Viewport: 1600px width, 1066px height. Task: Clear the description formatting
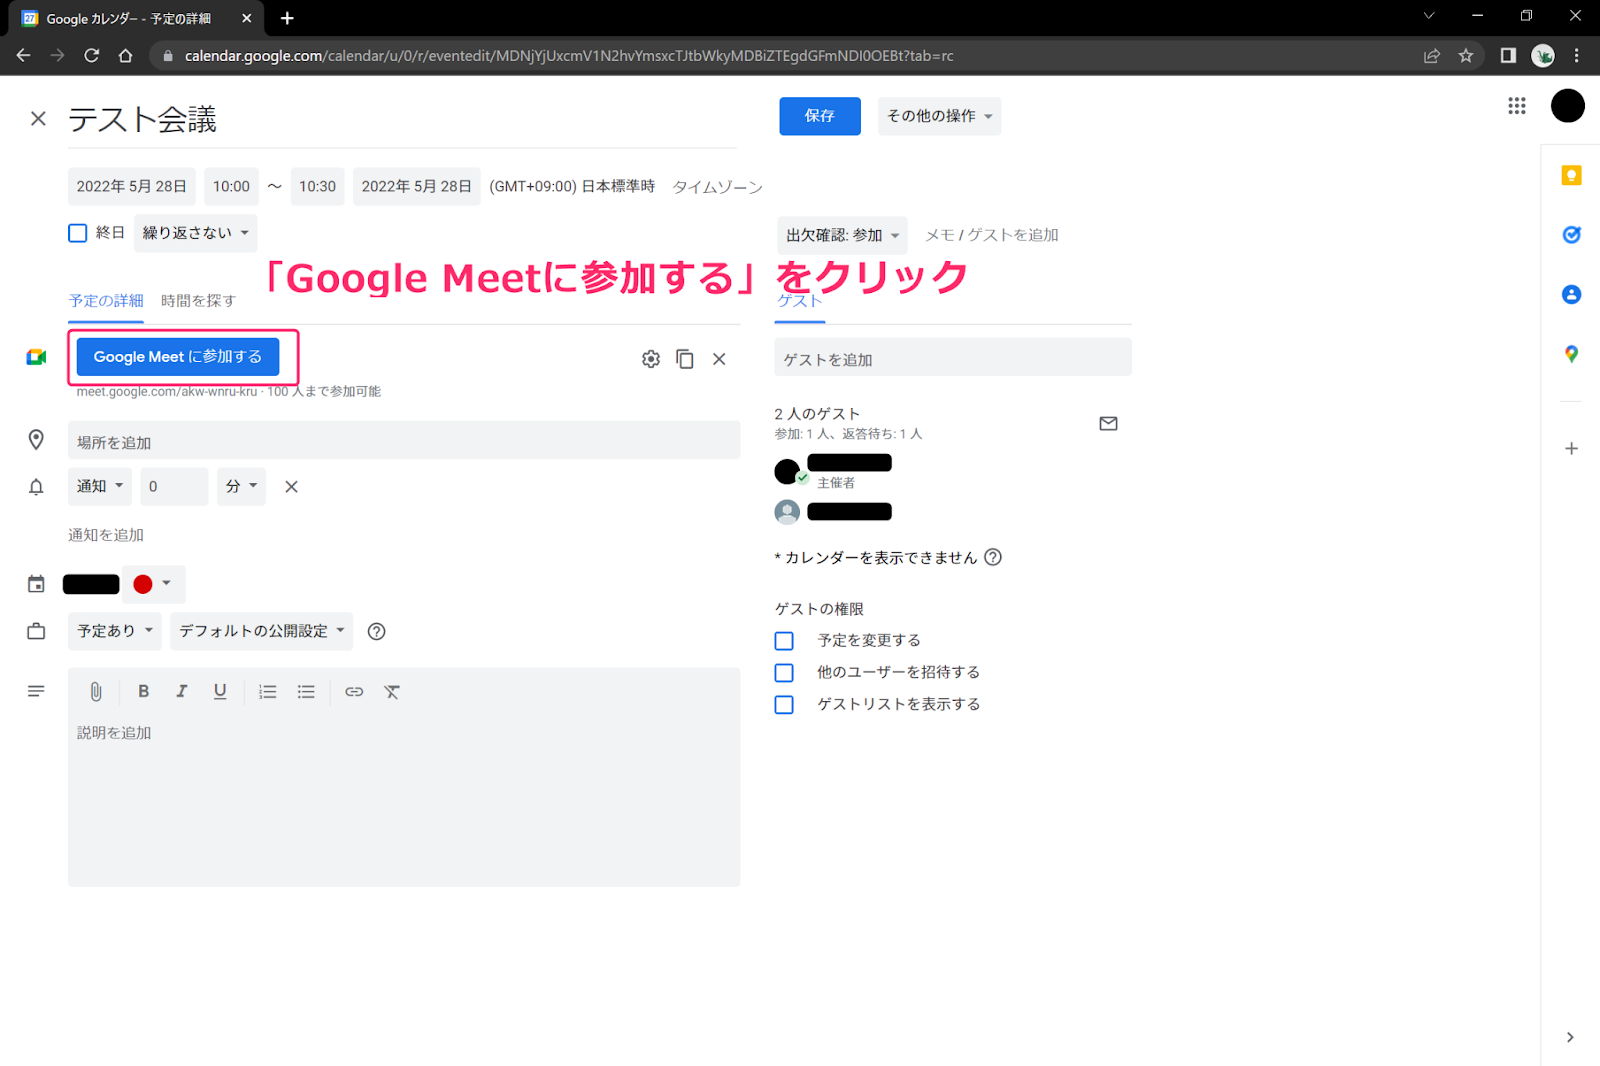[x=392, y=691]
